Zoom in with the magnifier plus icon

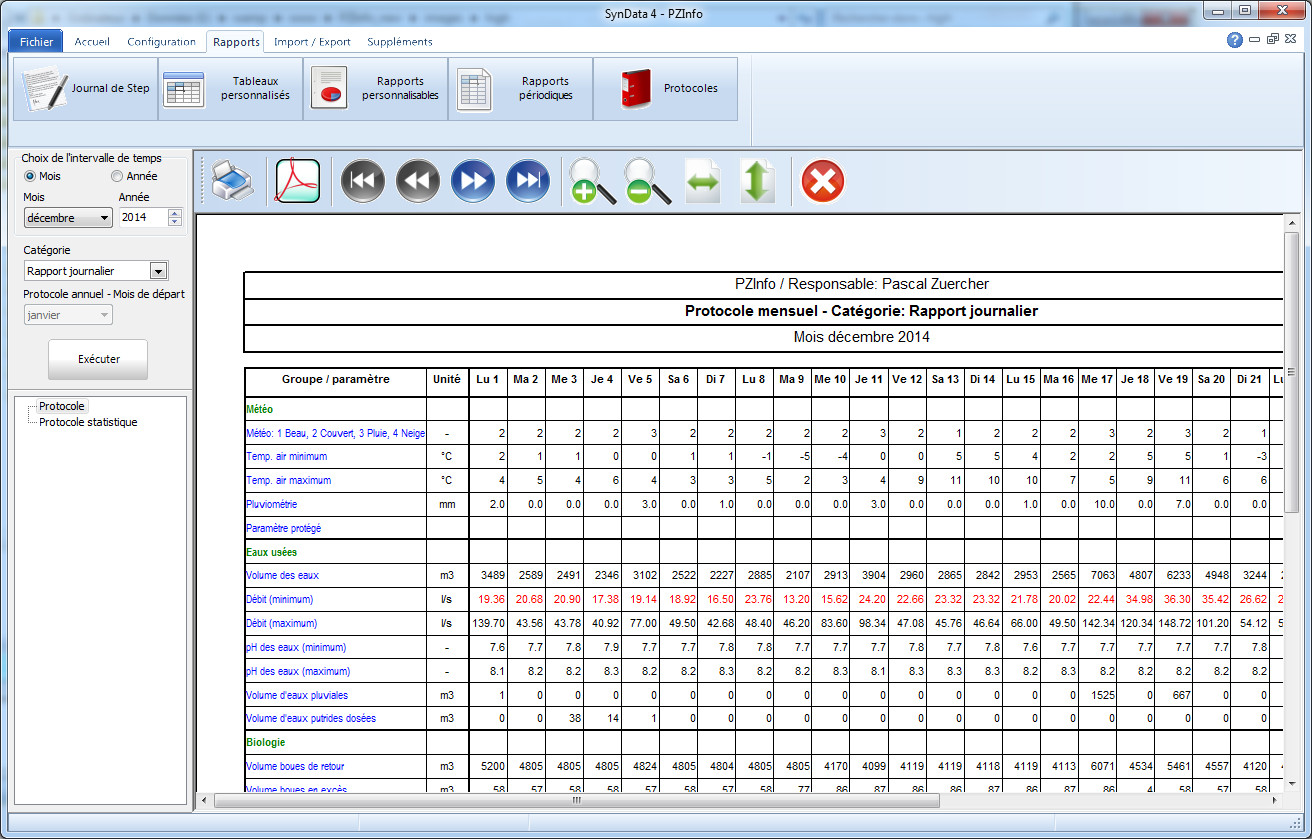(x=592, y=182)
